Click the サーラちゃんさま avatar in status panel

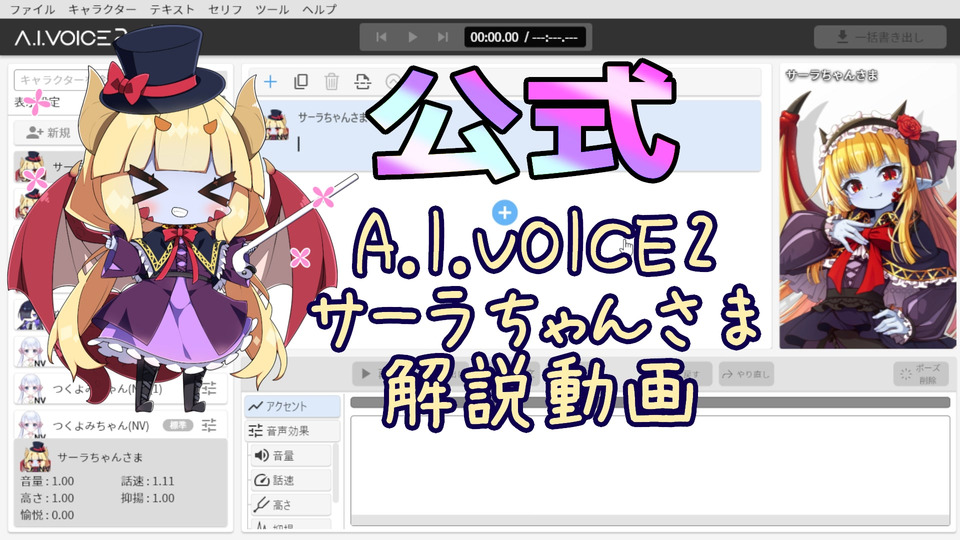(x=35, y=457)
